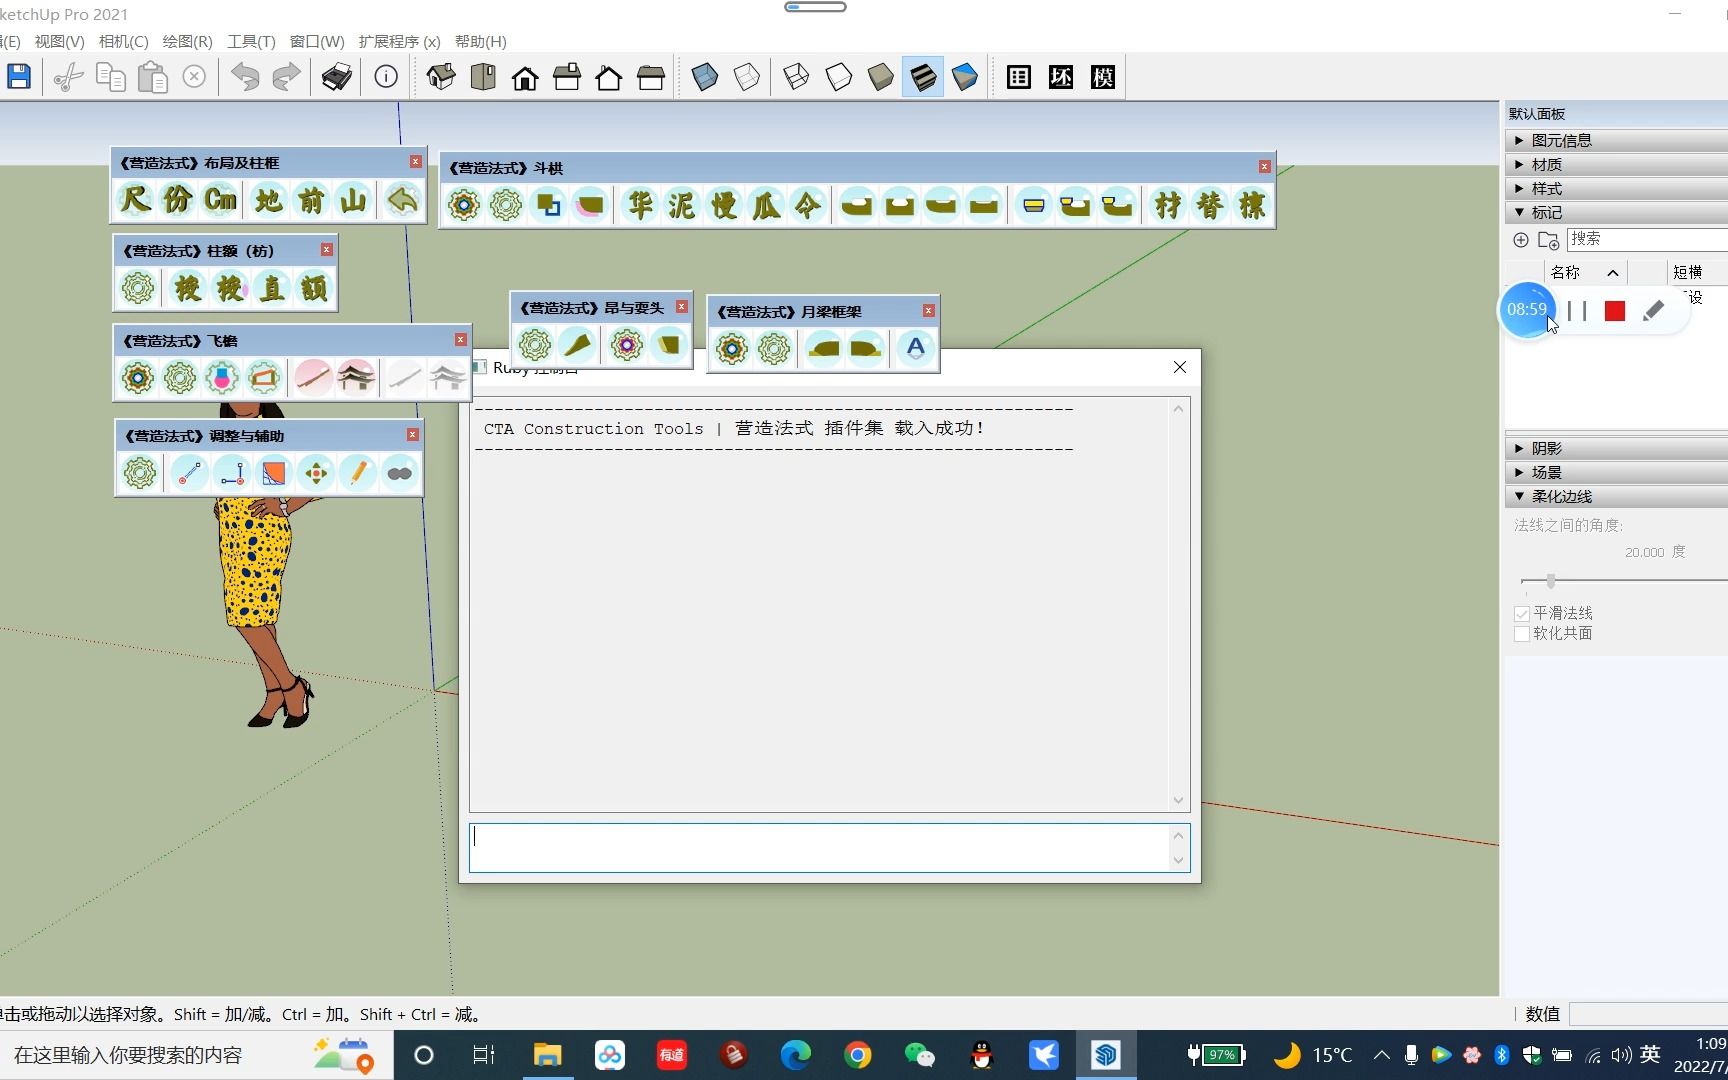Click the Undo arrow icon
Image resolution: width=1728 pixels, height=1080 pixels.
click(x=245, y=77)
